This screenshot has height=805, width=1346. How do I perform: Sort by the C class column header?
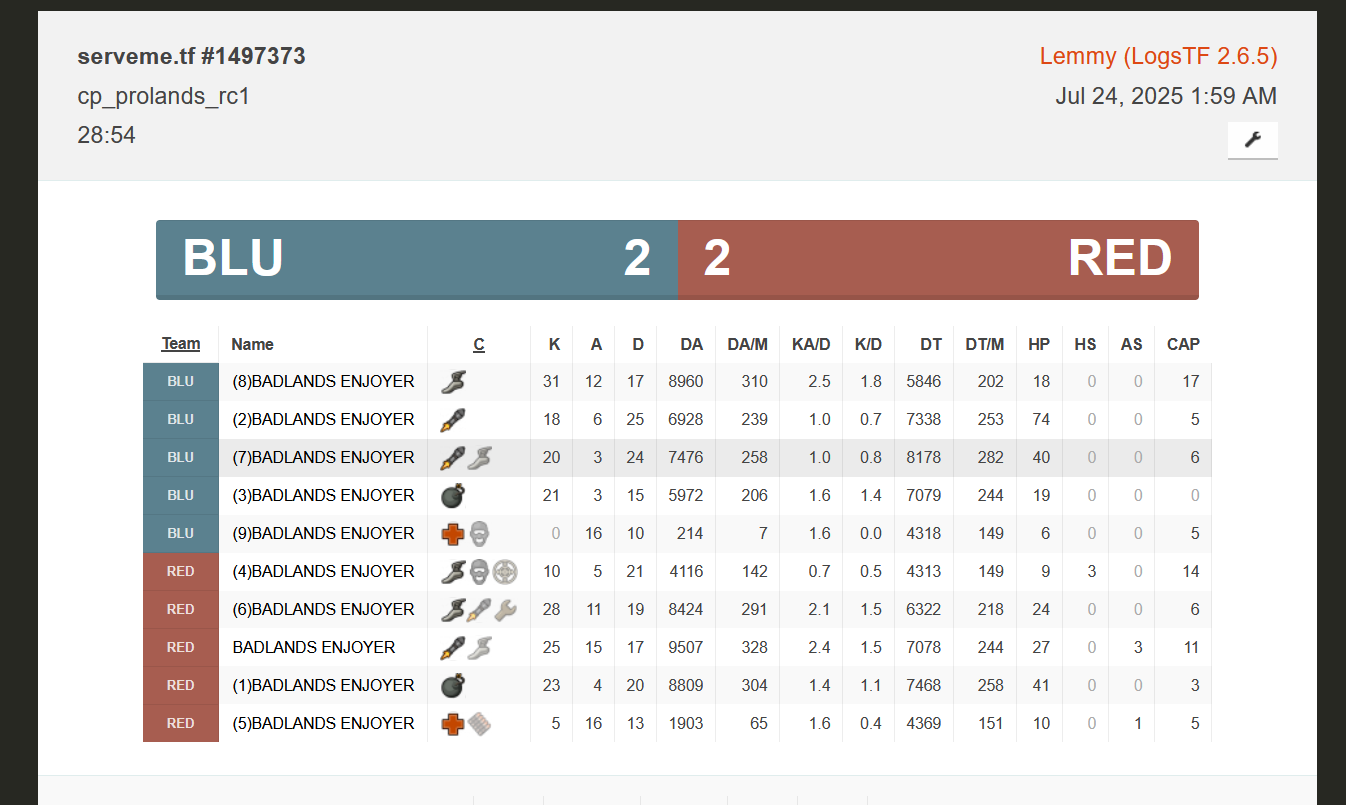point(479,344)
